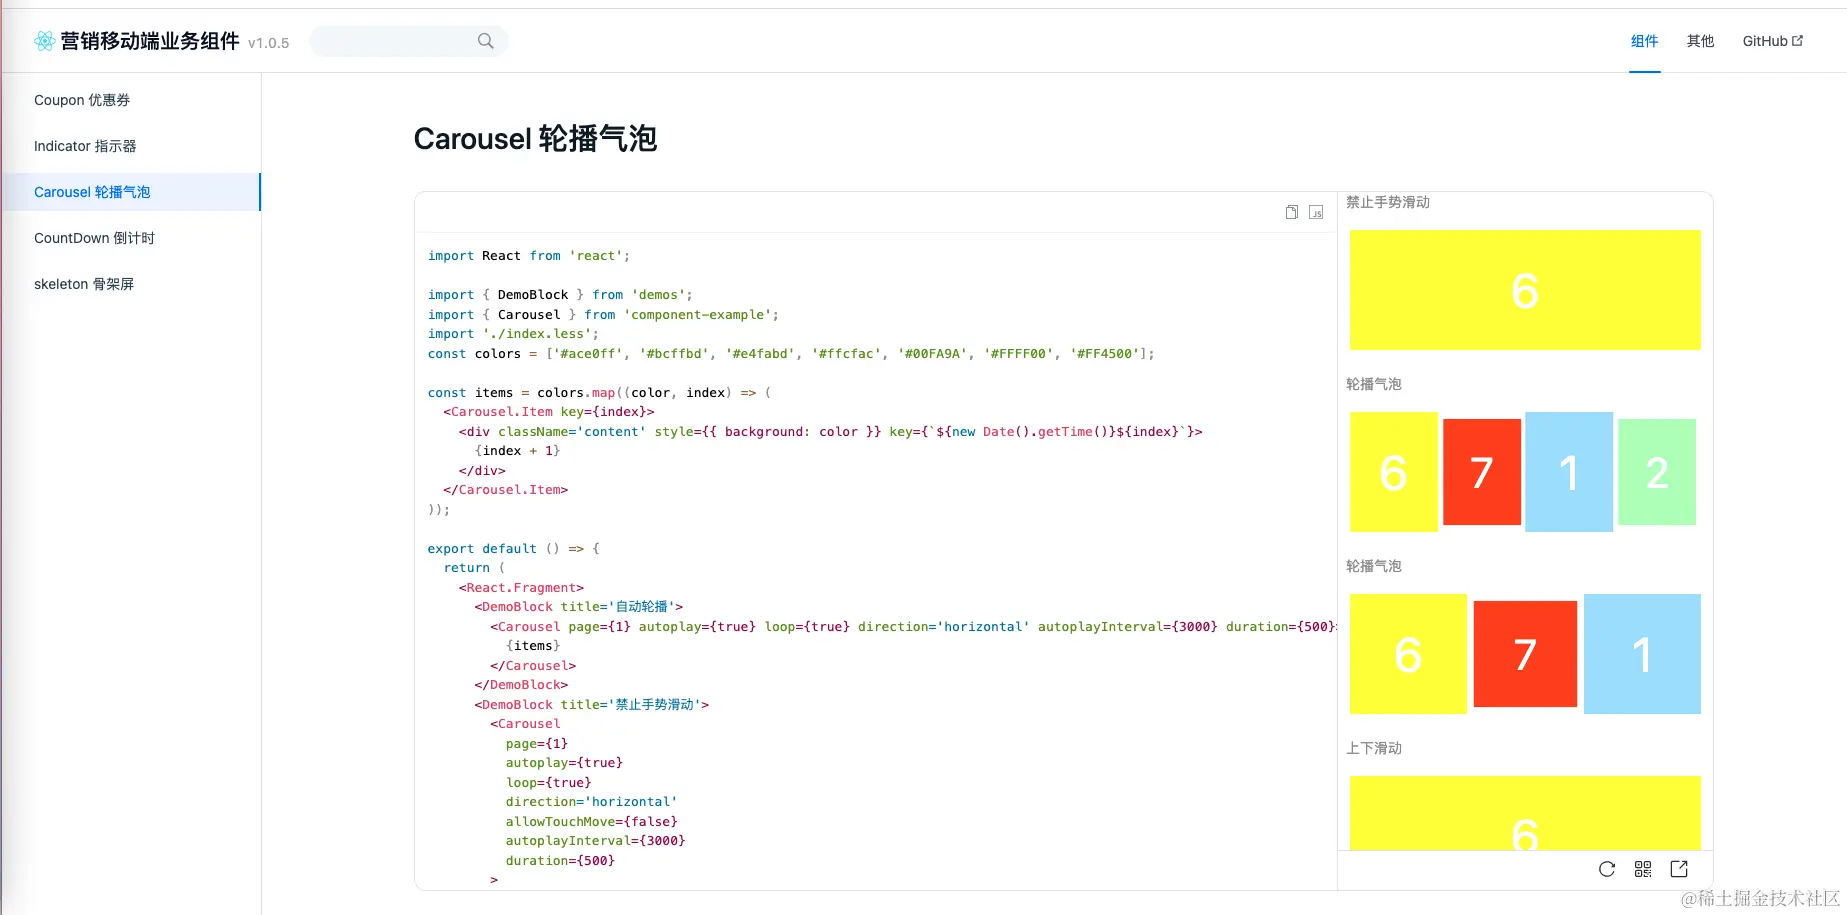The width and height of the screenshot is (1847, 915).
Task: Click the import './index.less' code line
Action: pyautogui.click(x=513, y=334)
